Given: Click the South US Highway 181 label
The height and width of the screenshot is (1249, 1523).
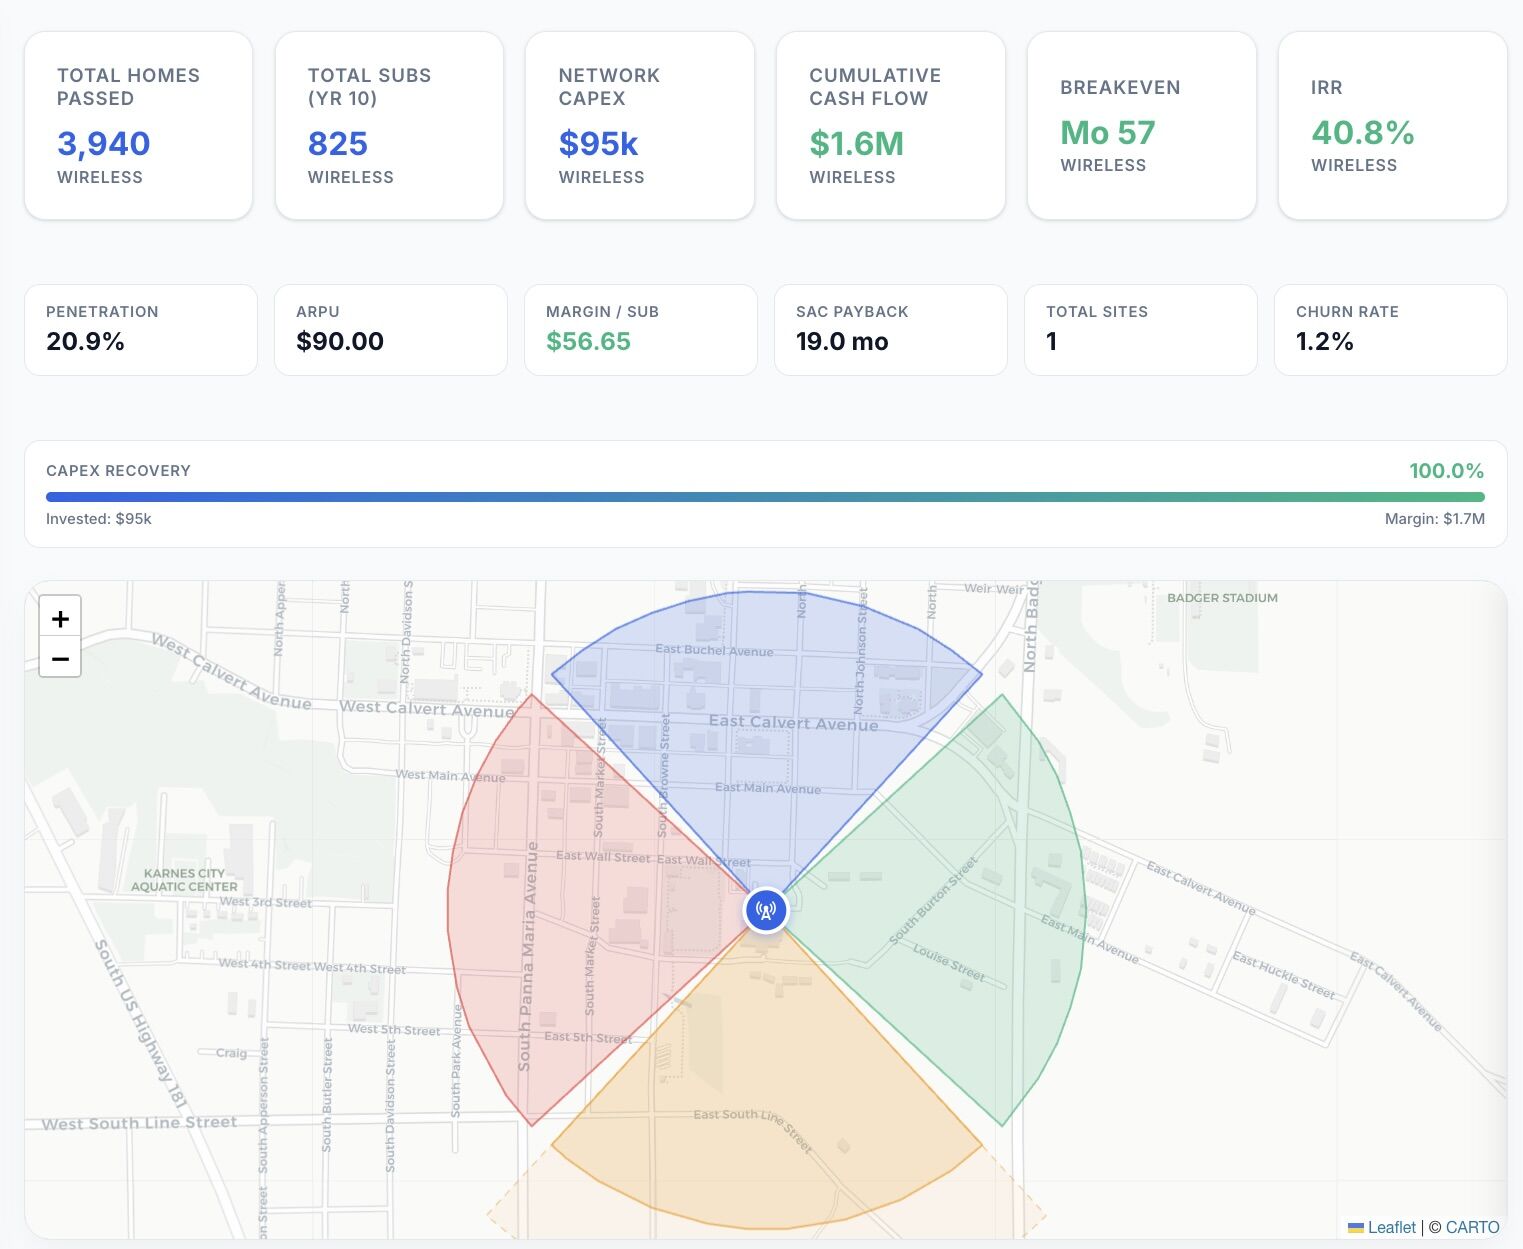Looking at the screenshot, I should (141, 1023).
